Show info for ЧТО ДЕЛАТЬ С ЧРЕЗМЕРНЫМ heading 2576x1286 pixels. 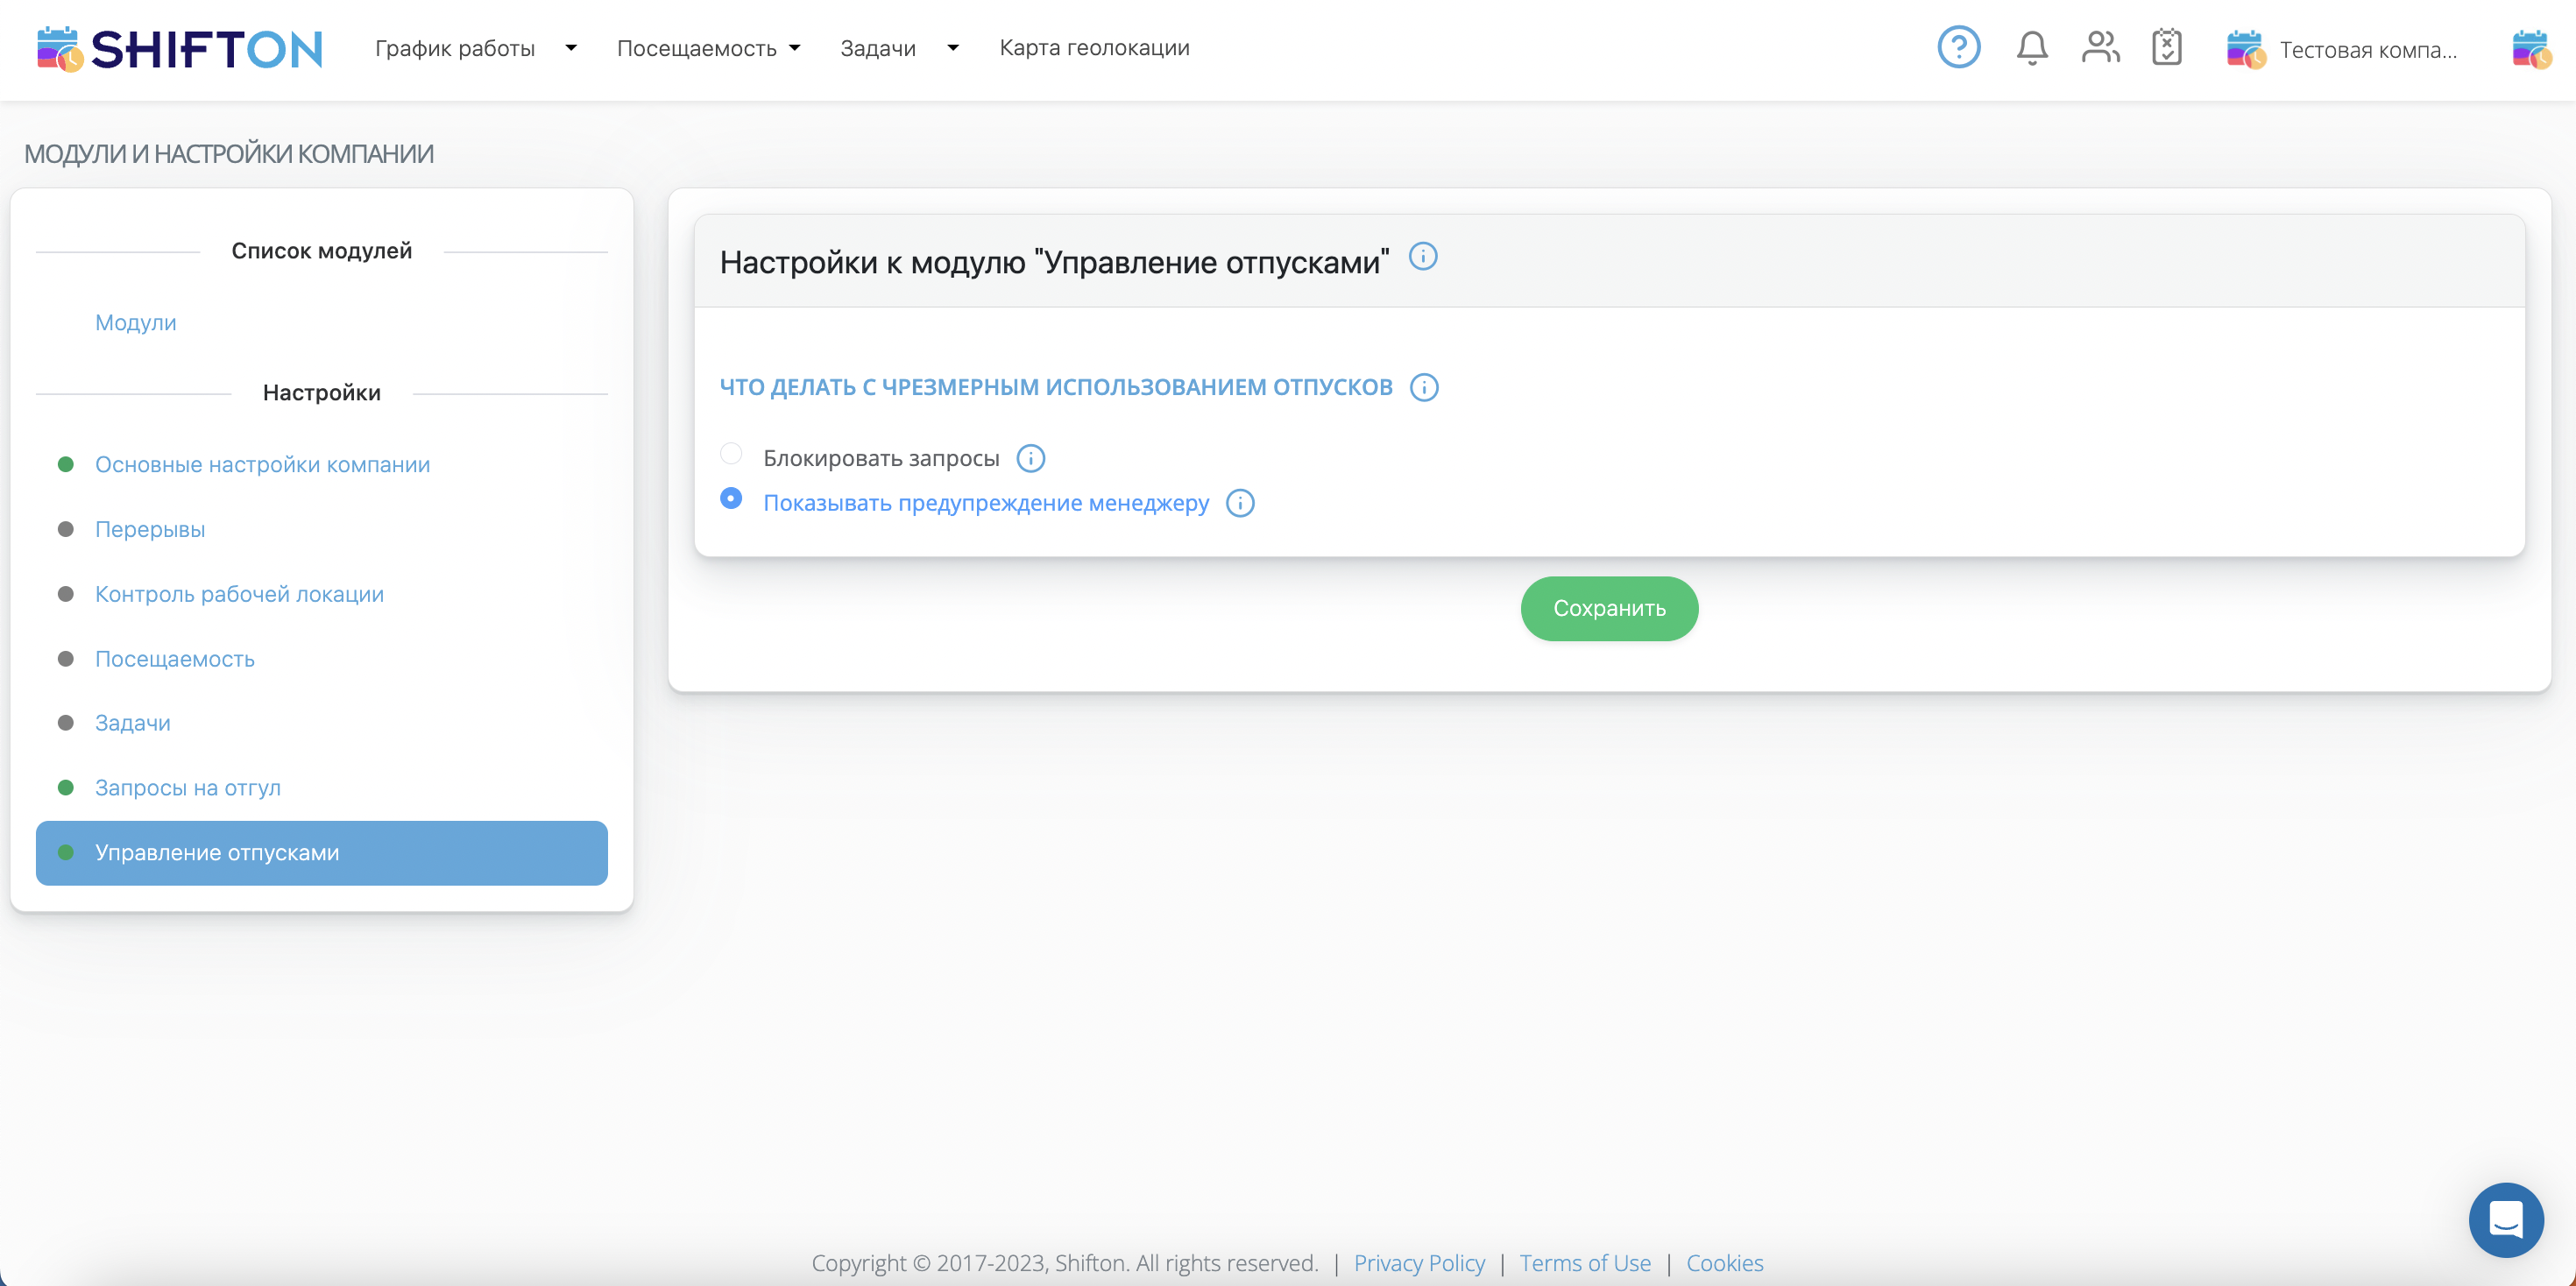(x=1424, y=387)
